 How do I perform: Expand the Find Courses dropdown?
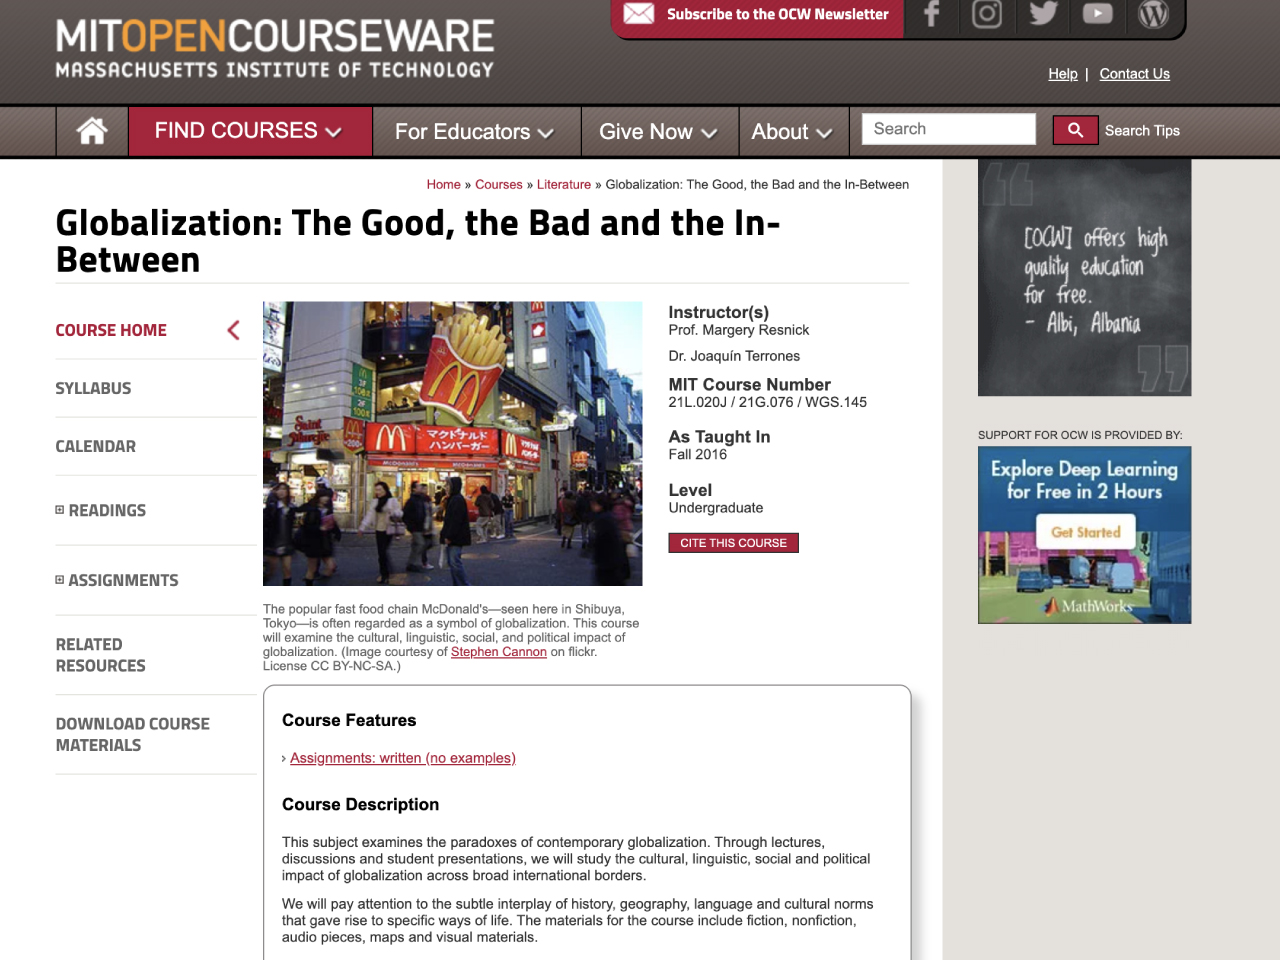249,131
